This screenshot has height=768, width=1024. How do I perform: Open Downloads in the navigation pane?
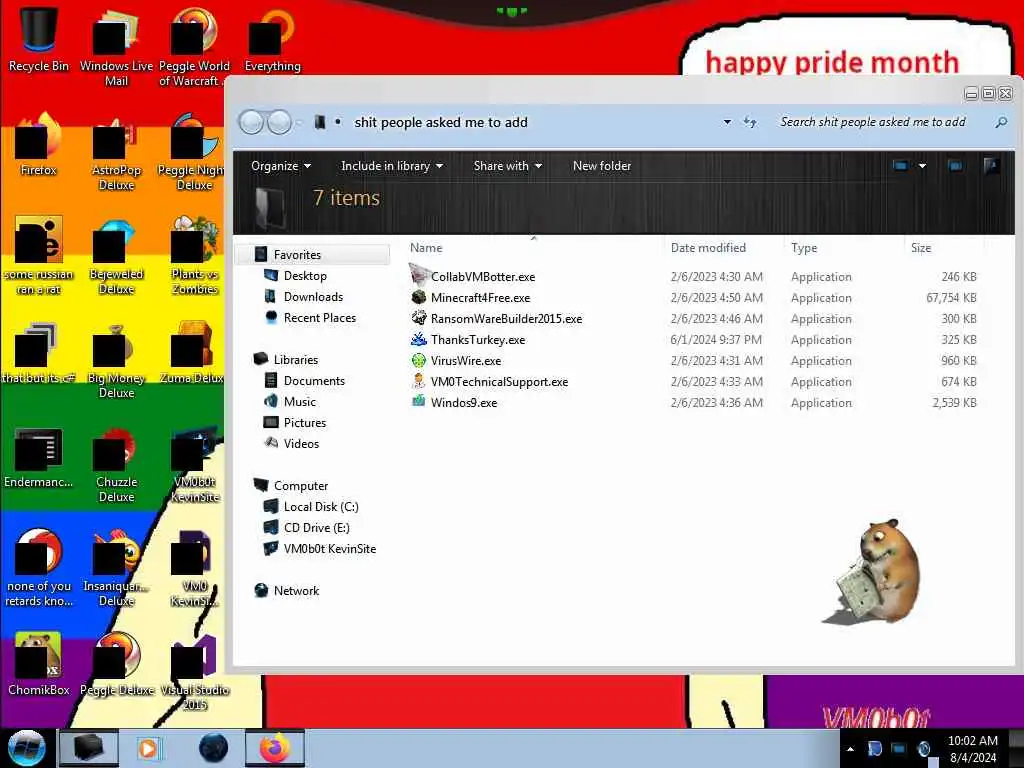313,296
